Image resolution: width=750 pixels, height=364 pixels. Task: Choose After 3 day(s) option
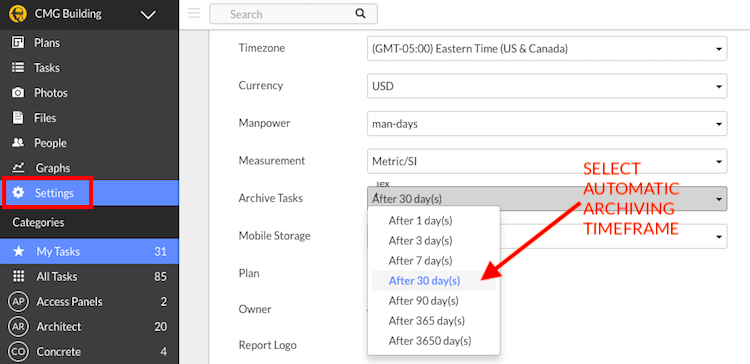point(420,241)
